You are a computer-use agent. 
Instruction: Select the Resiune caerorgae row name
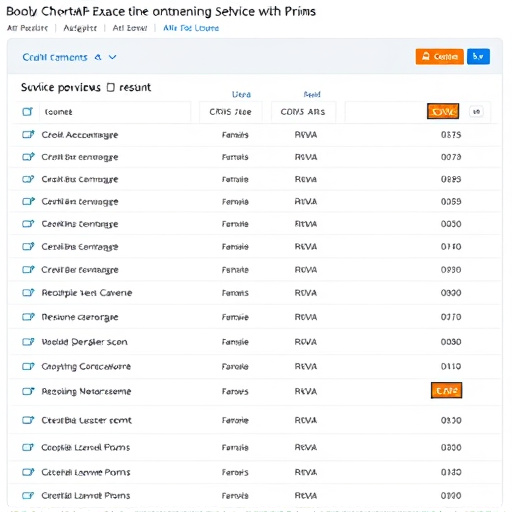coord(80,317)
